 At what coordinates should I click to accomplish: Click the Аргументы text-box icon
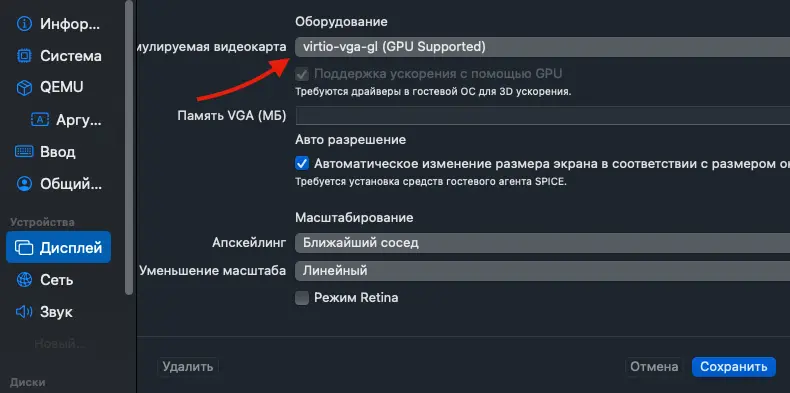click(40, 119)
